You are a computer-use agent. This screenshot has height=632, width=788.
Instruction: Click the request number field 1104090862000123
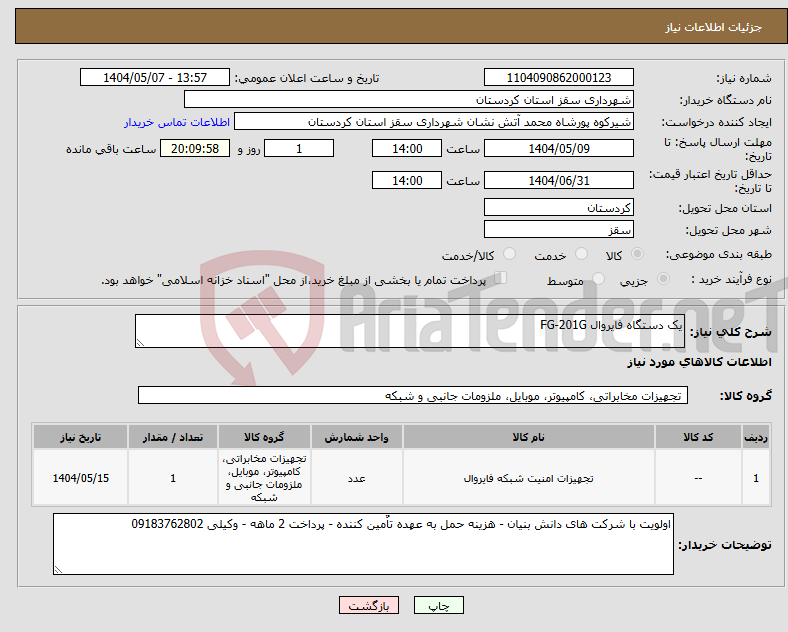[558, 77]
